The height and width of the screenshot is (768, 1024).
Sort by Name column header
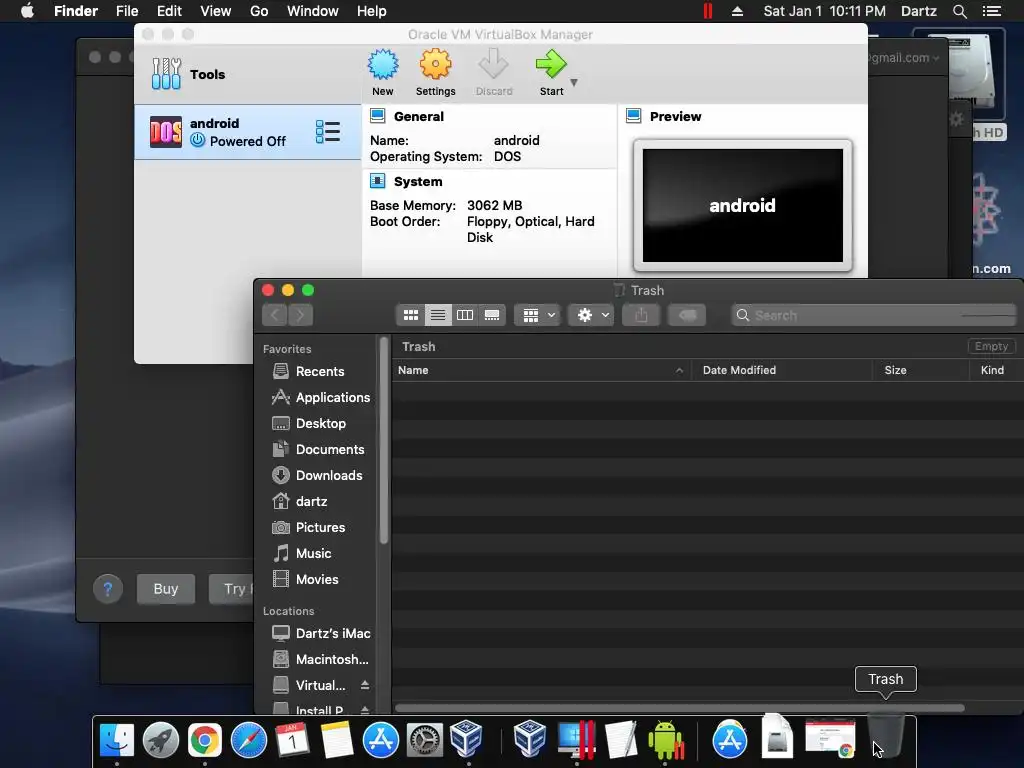point(541,370)
